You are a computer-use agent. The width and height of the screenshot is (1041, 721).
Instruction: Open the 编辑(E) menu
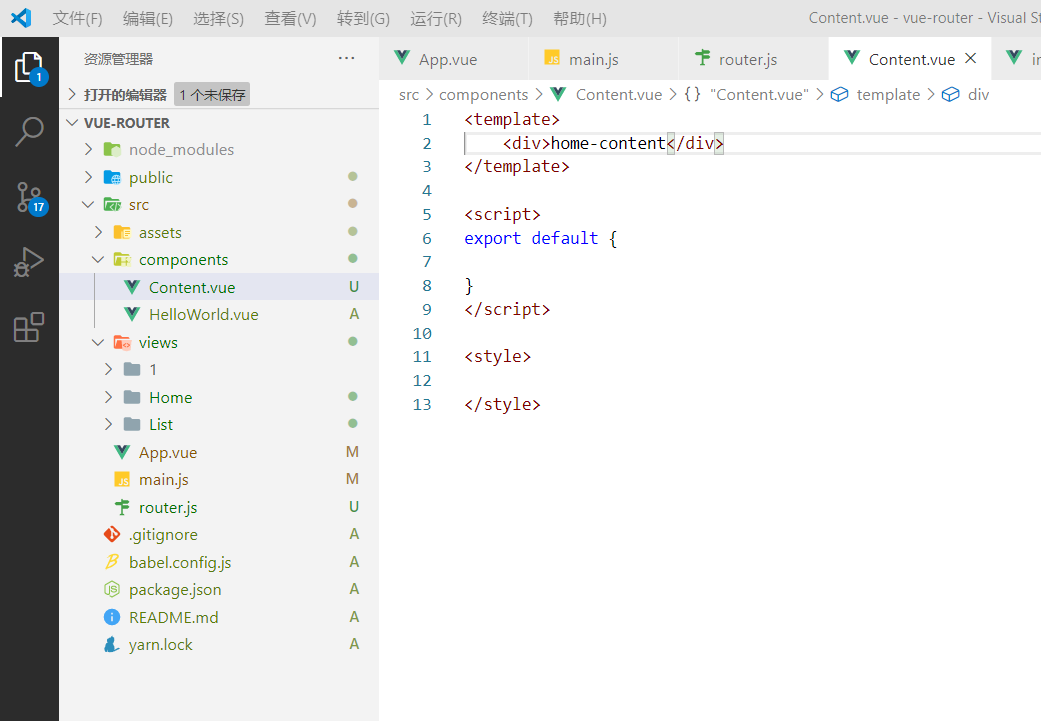click(148, 19)
